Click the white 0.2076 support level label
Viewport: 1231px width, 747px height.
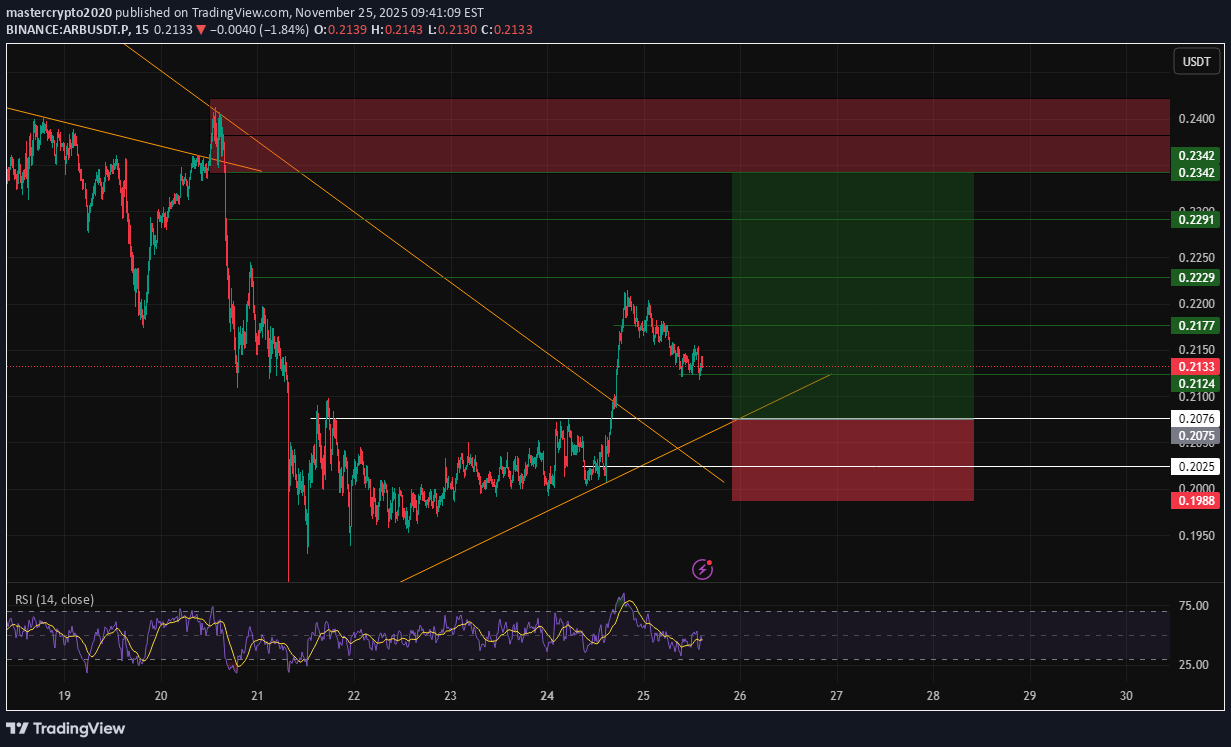pos(1196,418)
